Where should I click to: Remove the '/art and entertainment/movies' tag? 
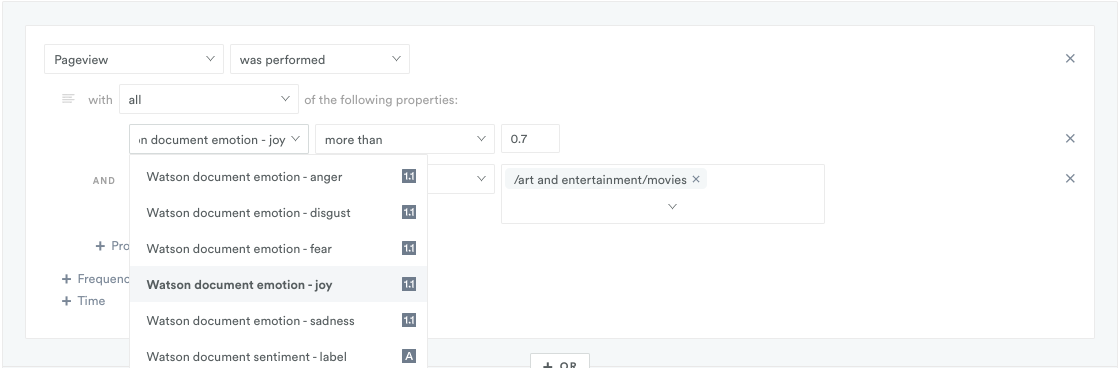click(696, 179)
